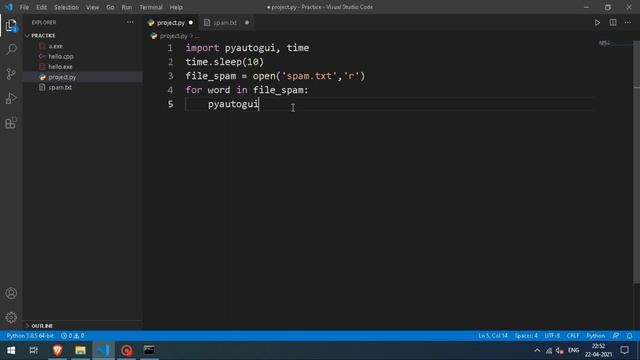640x360 pixels.
Task: Click the network icon in system tray
Action: point(549,351)
